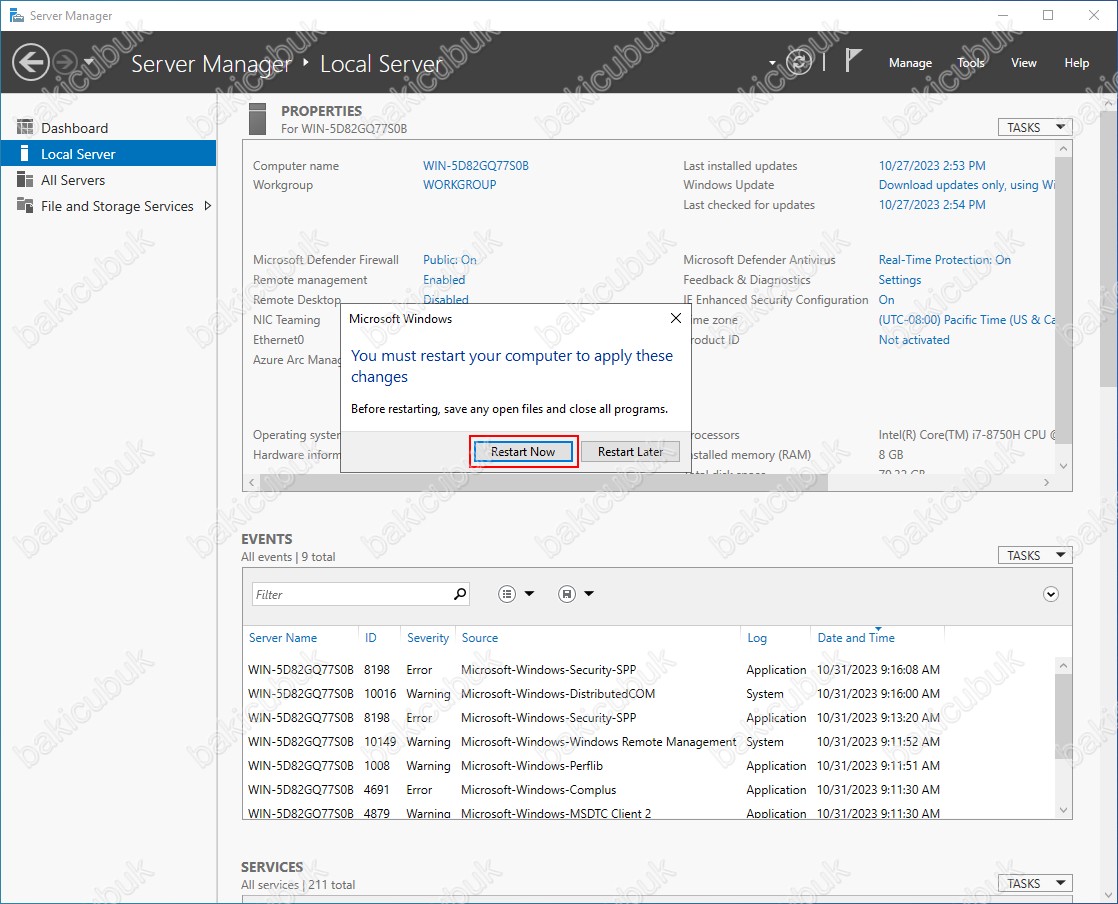Click the All Servers icon in sidebar

[x=25, y=180]
